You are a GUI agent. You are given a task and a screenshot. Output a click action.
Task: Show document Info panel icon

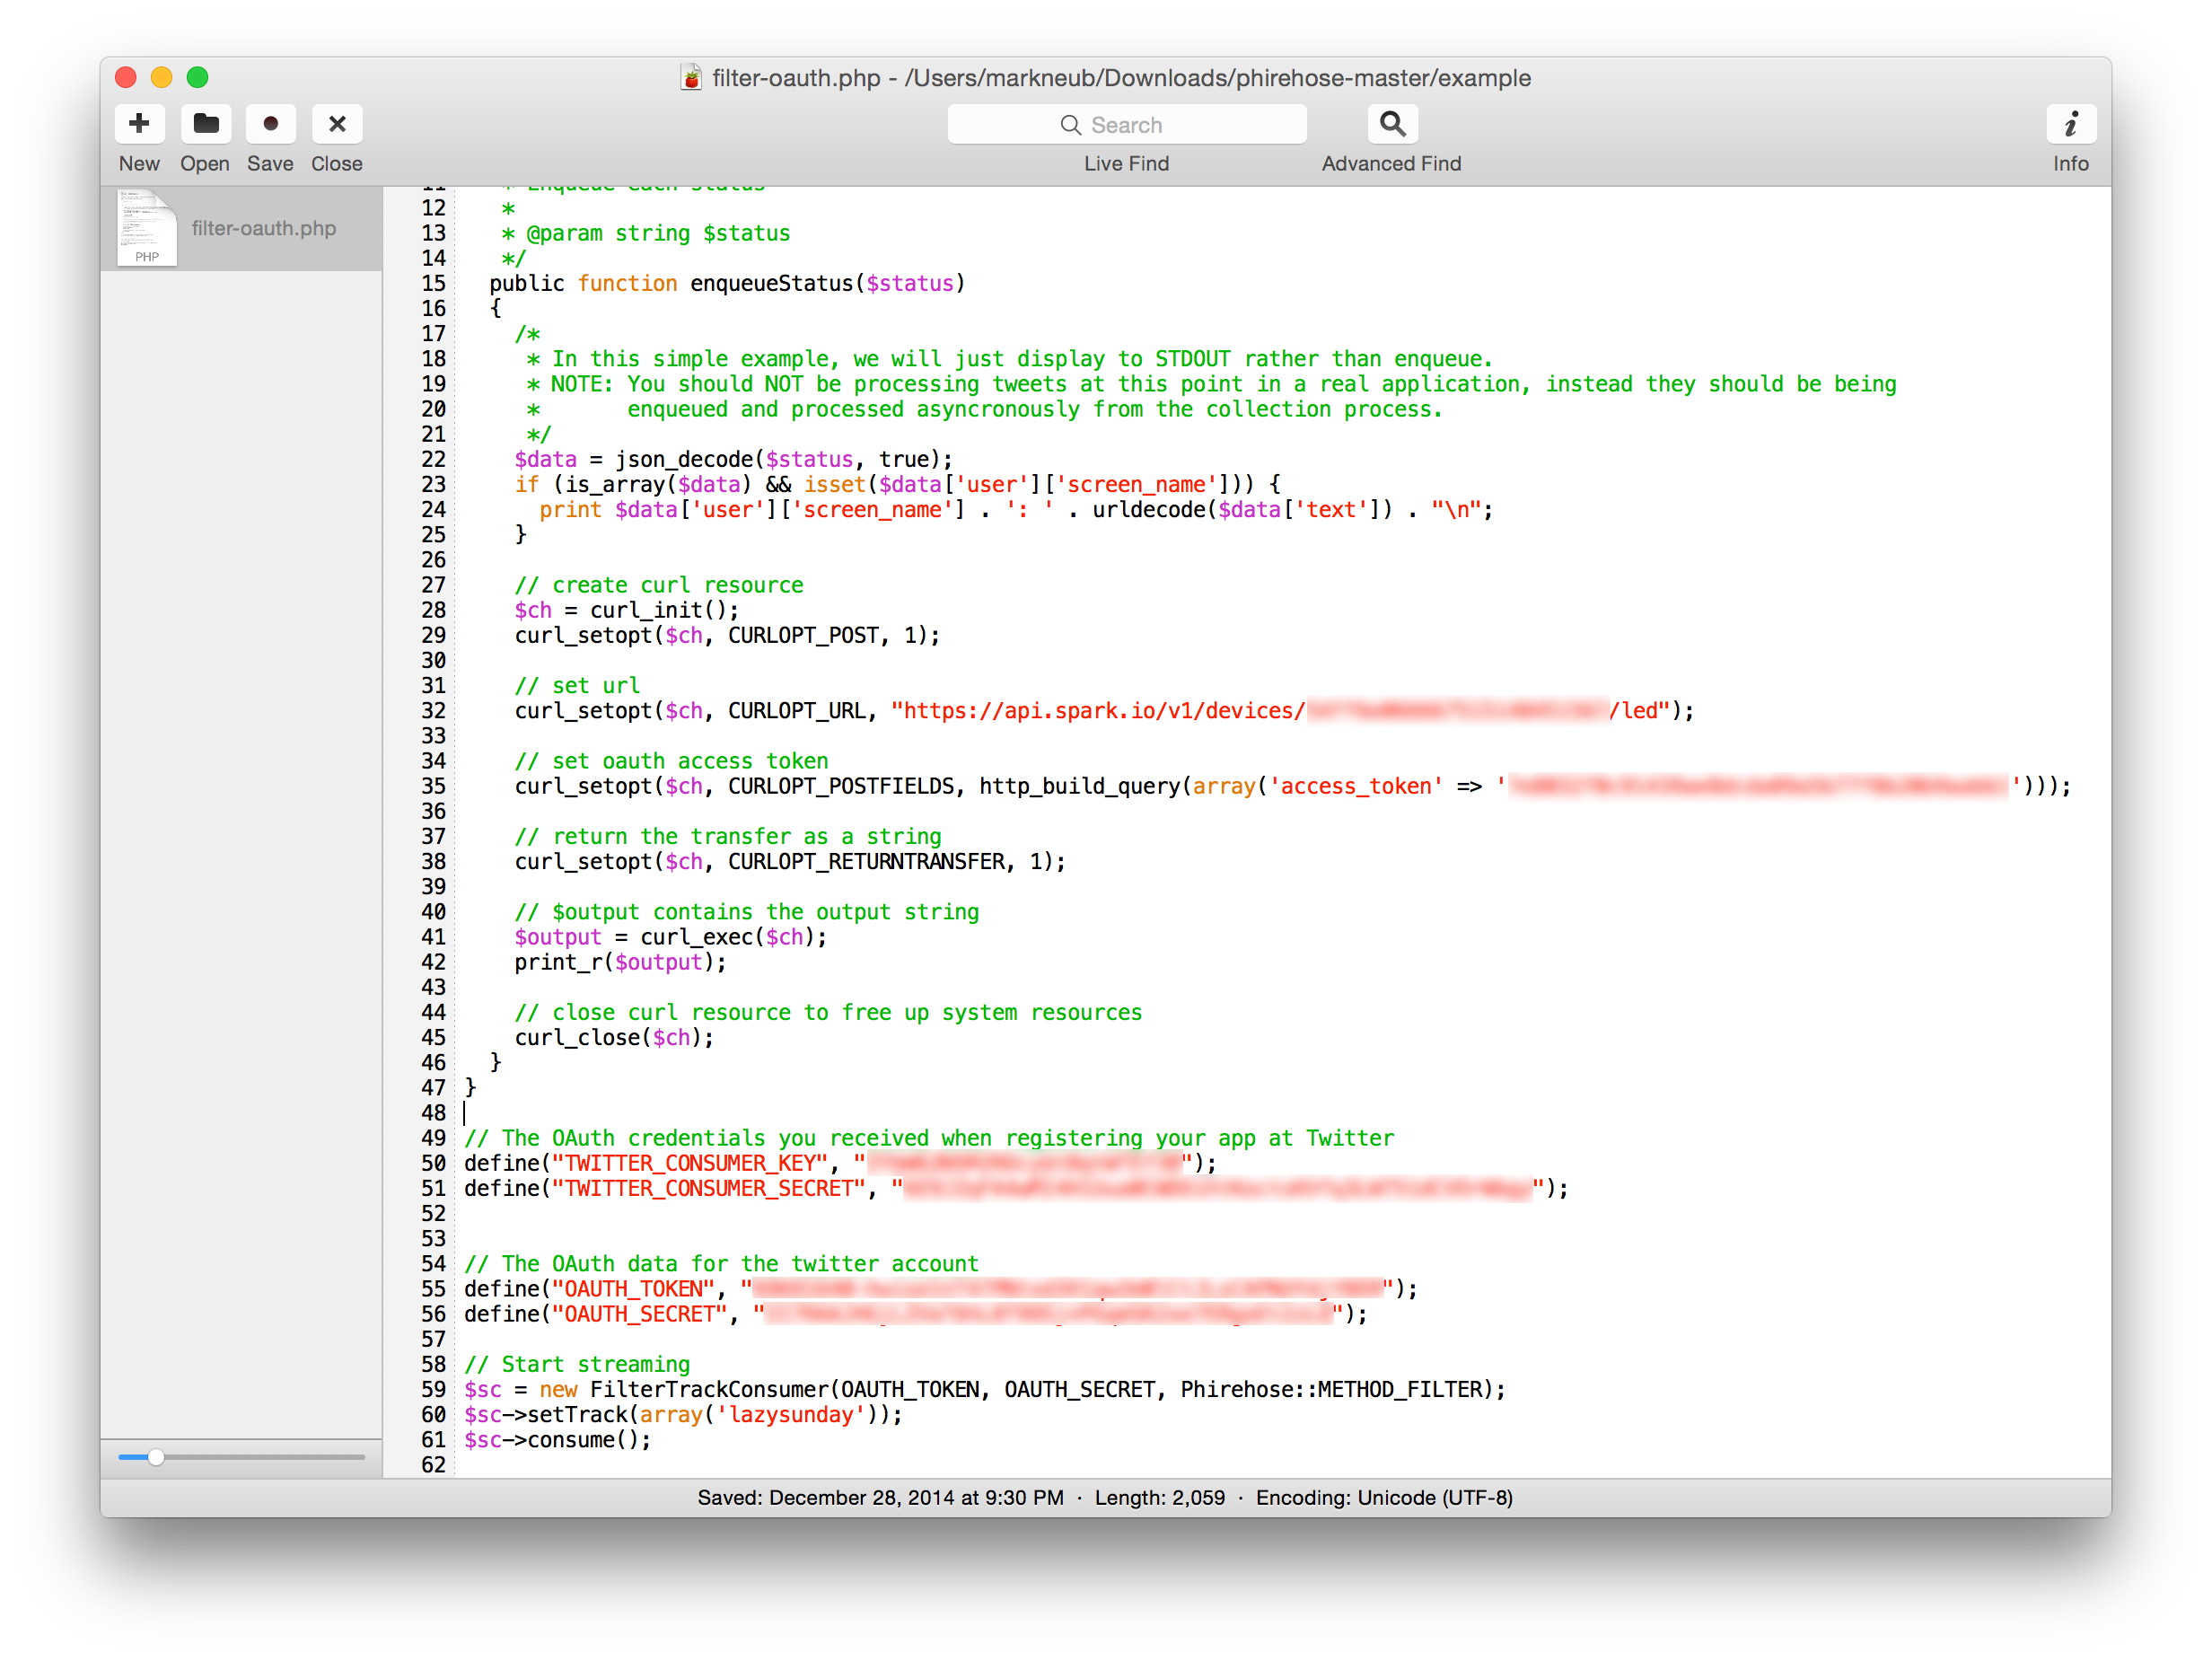(2070, 124)
